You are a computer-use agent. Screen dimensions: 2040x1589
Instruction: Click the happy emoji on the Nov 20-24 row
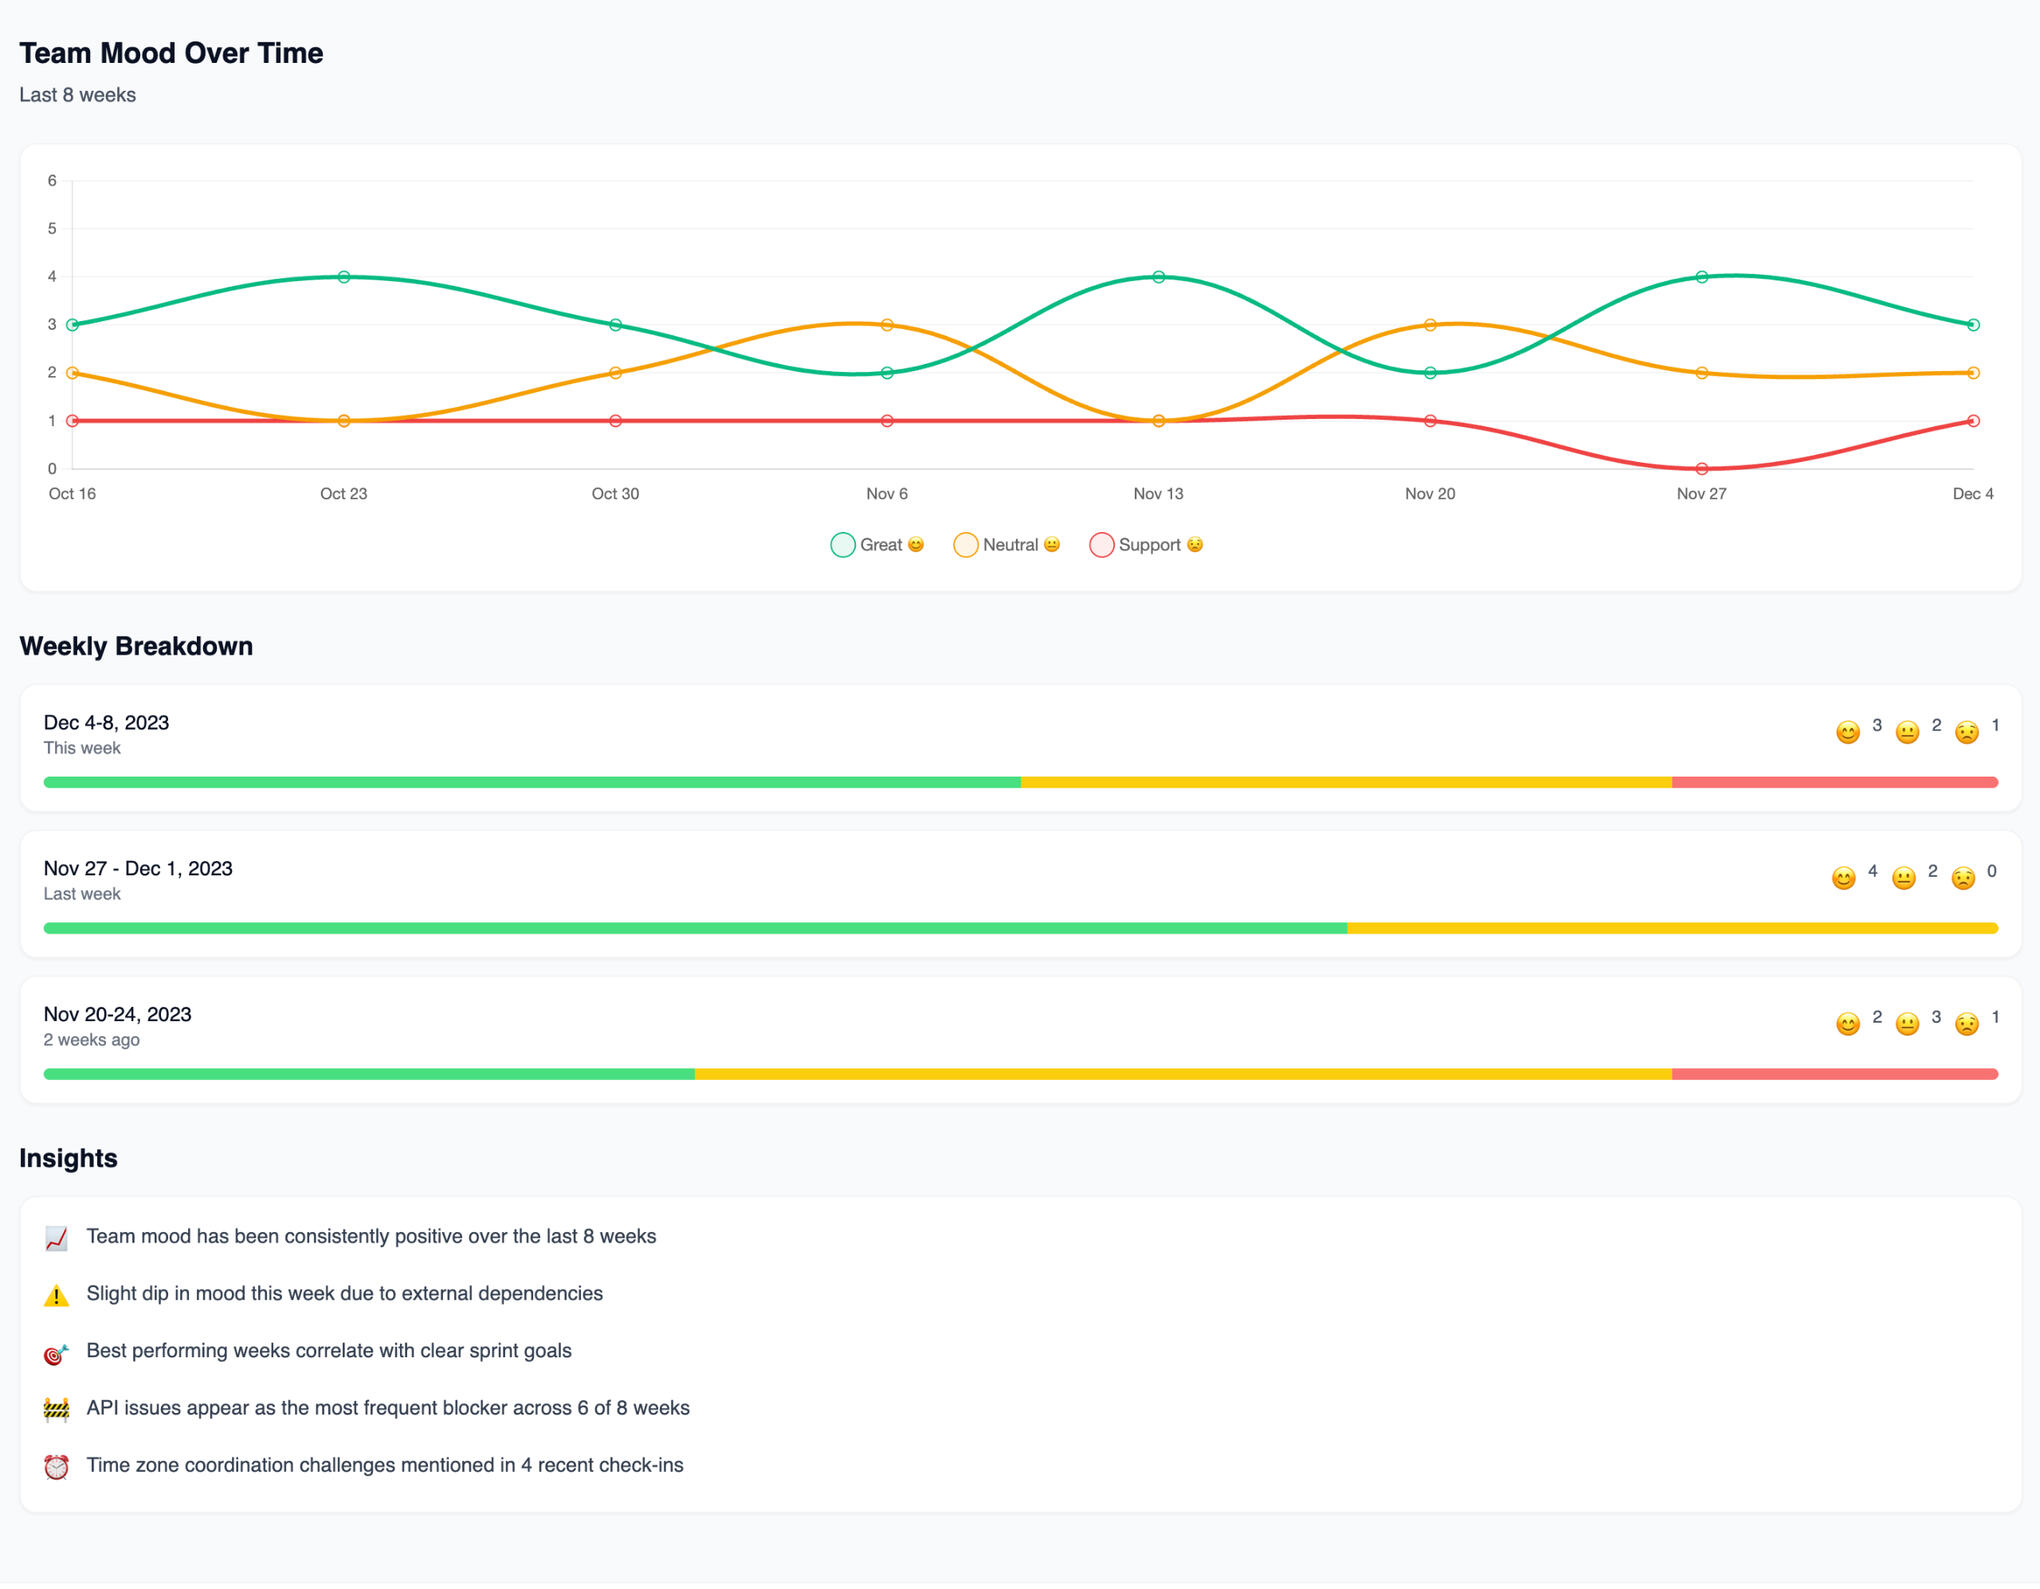(x=1847, y=1024)
